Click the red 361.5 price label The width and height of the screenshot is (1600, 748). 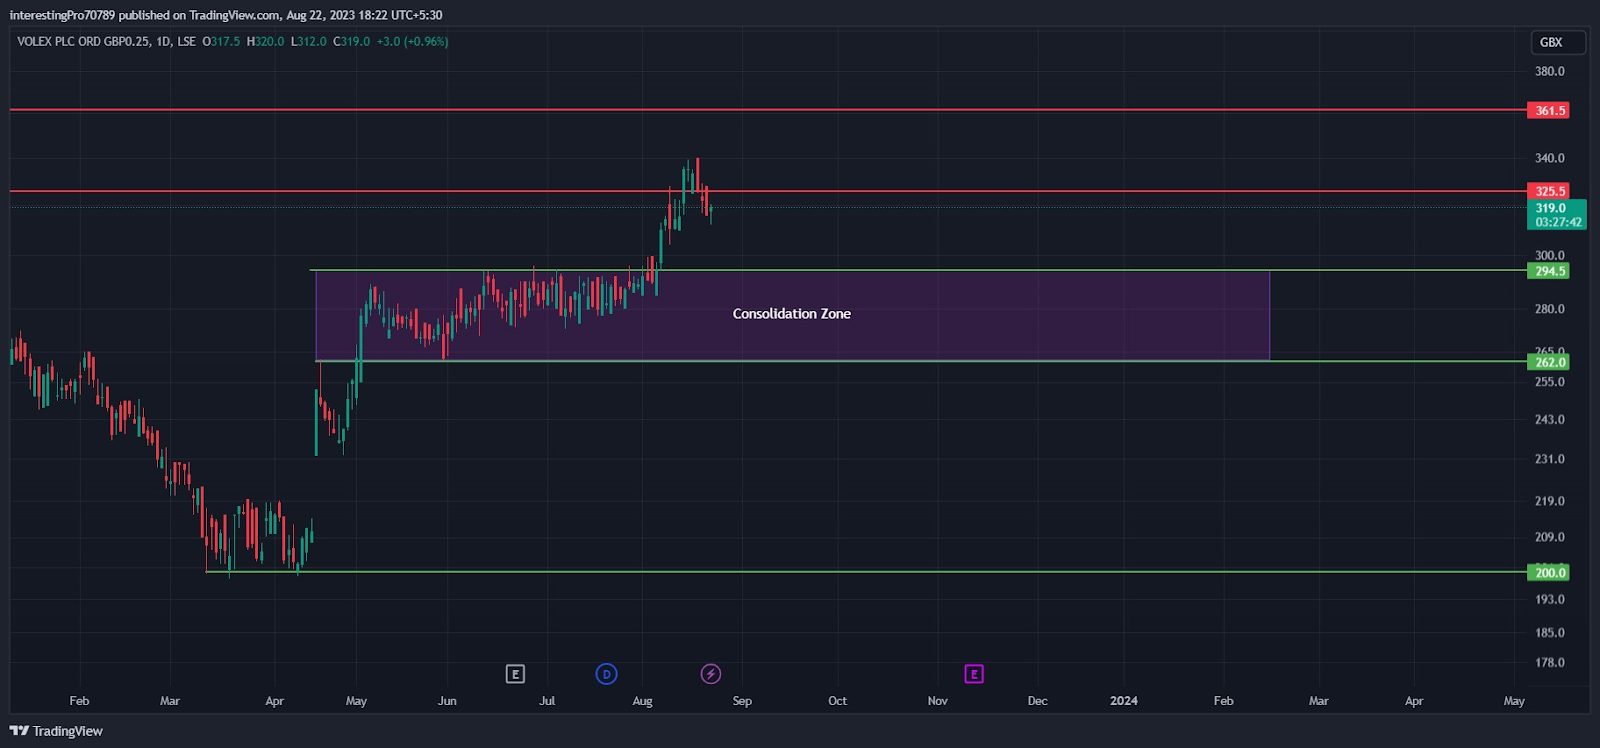point(1549,110)
